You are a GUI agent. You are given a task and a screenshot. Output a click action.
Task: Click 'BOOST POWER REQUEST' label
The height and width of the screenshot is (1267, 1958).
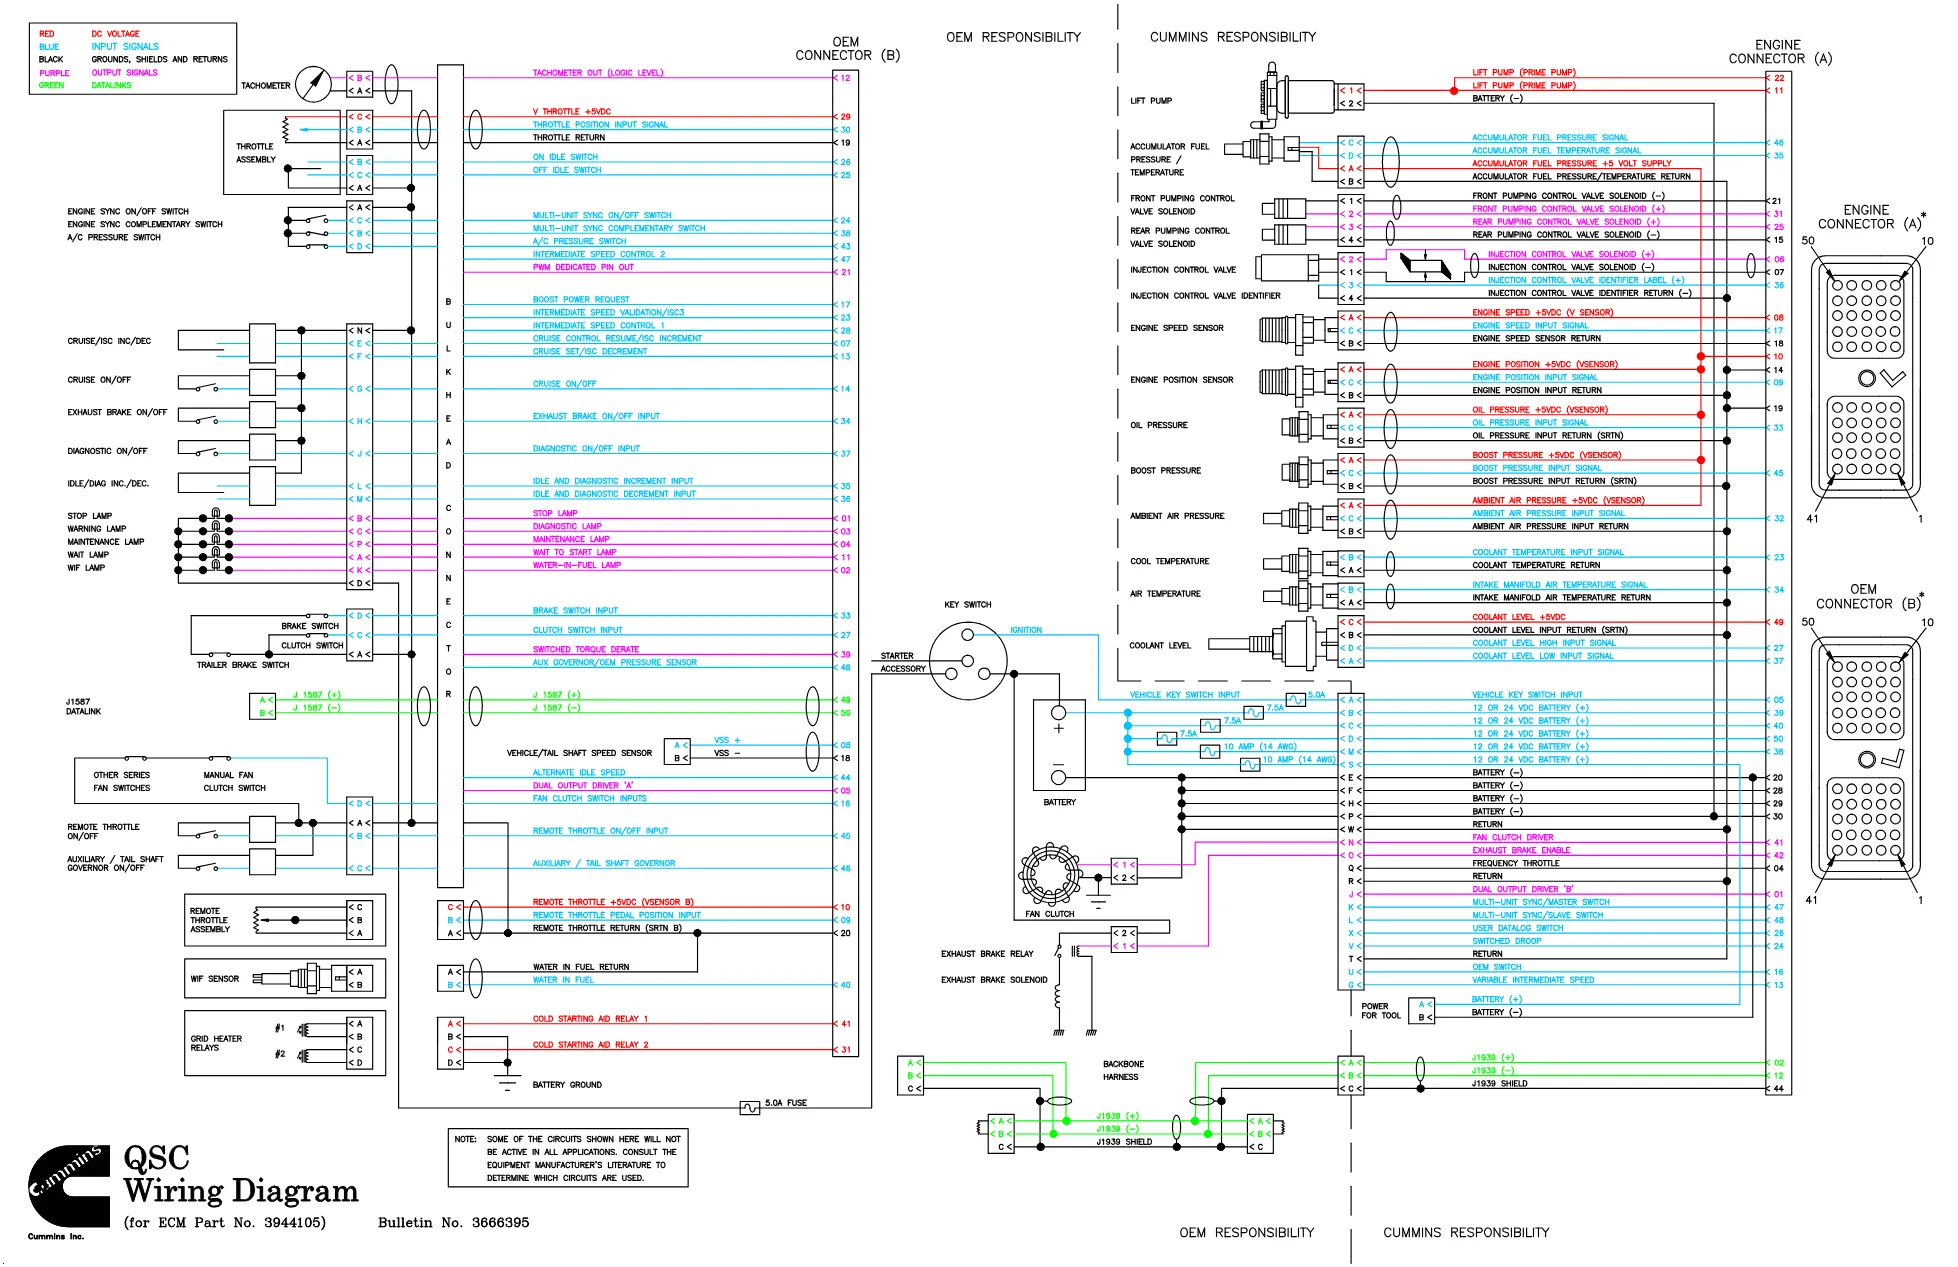[581, 300]
